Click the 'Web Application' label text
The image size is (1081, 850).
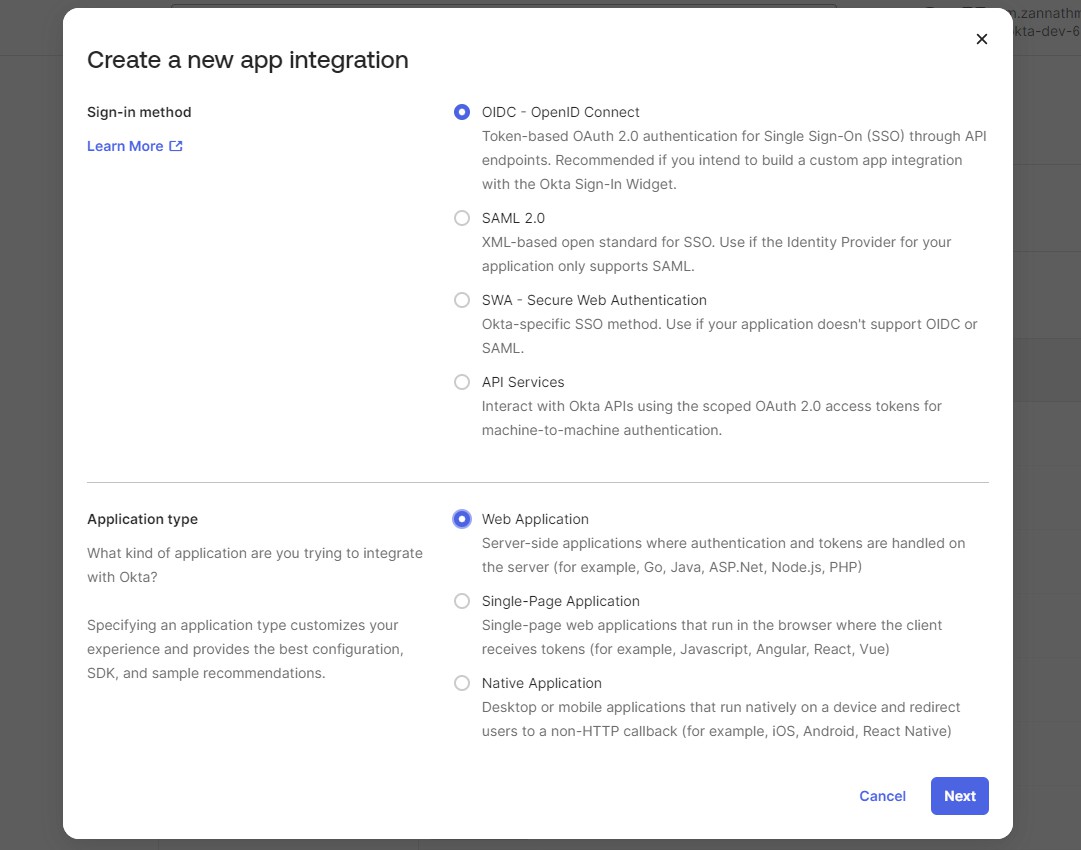pos(535,519)
